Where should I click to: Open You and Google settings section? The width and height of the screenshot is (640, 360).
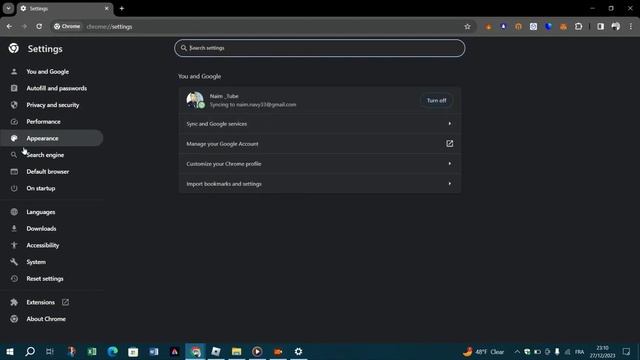(x=47, y=71)
